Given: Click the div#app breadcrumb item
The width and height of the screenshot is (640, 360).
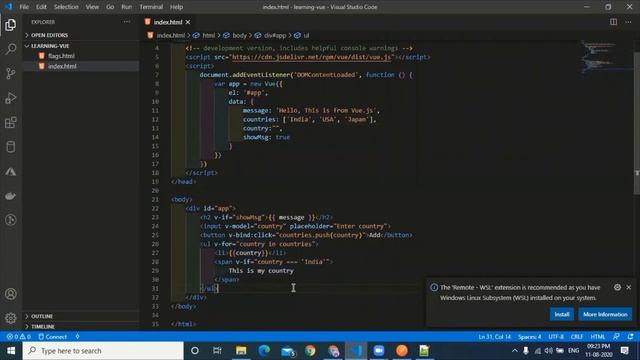Looking at the screenshot, I should tap(275, 36).
